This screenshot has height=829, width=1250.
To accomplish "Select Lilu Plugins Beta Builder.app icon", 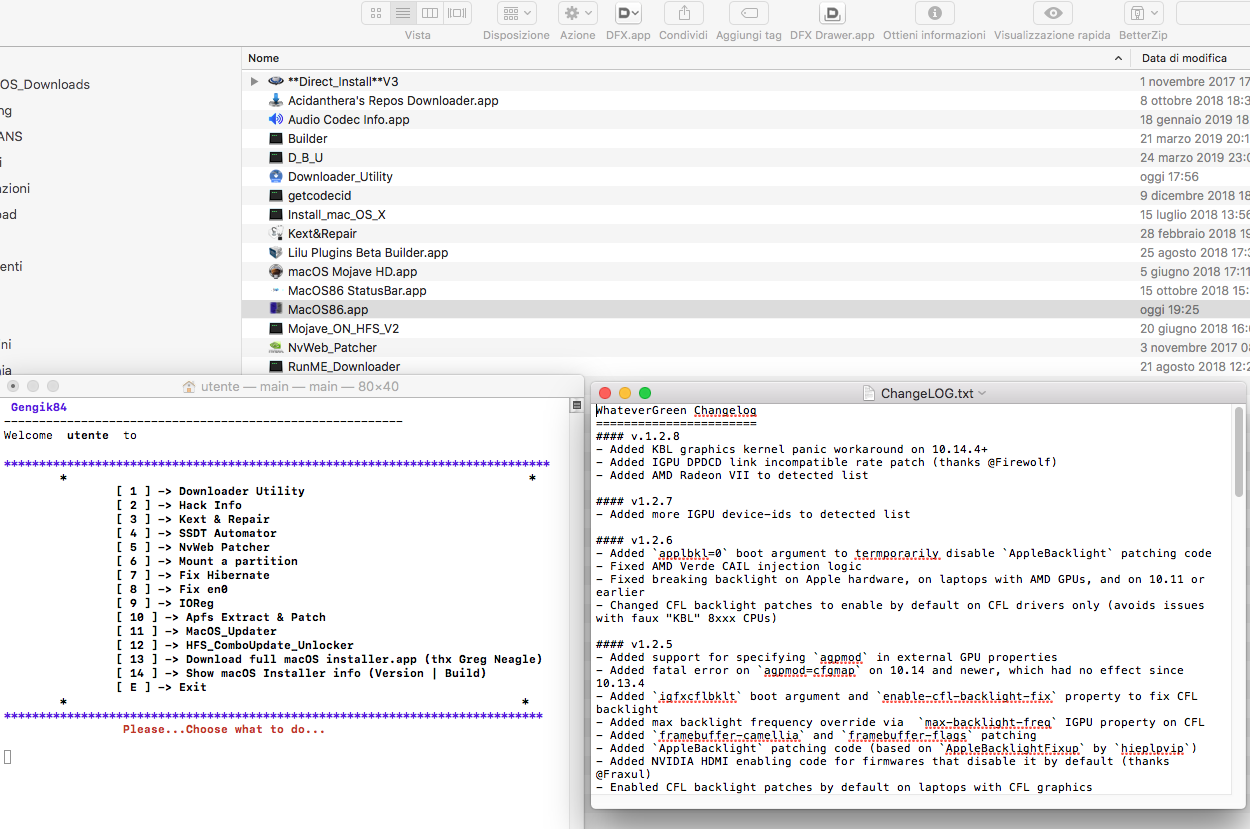I will (276, 252).
